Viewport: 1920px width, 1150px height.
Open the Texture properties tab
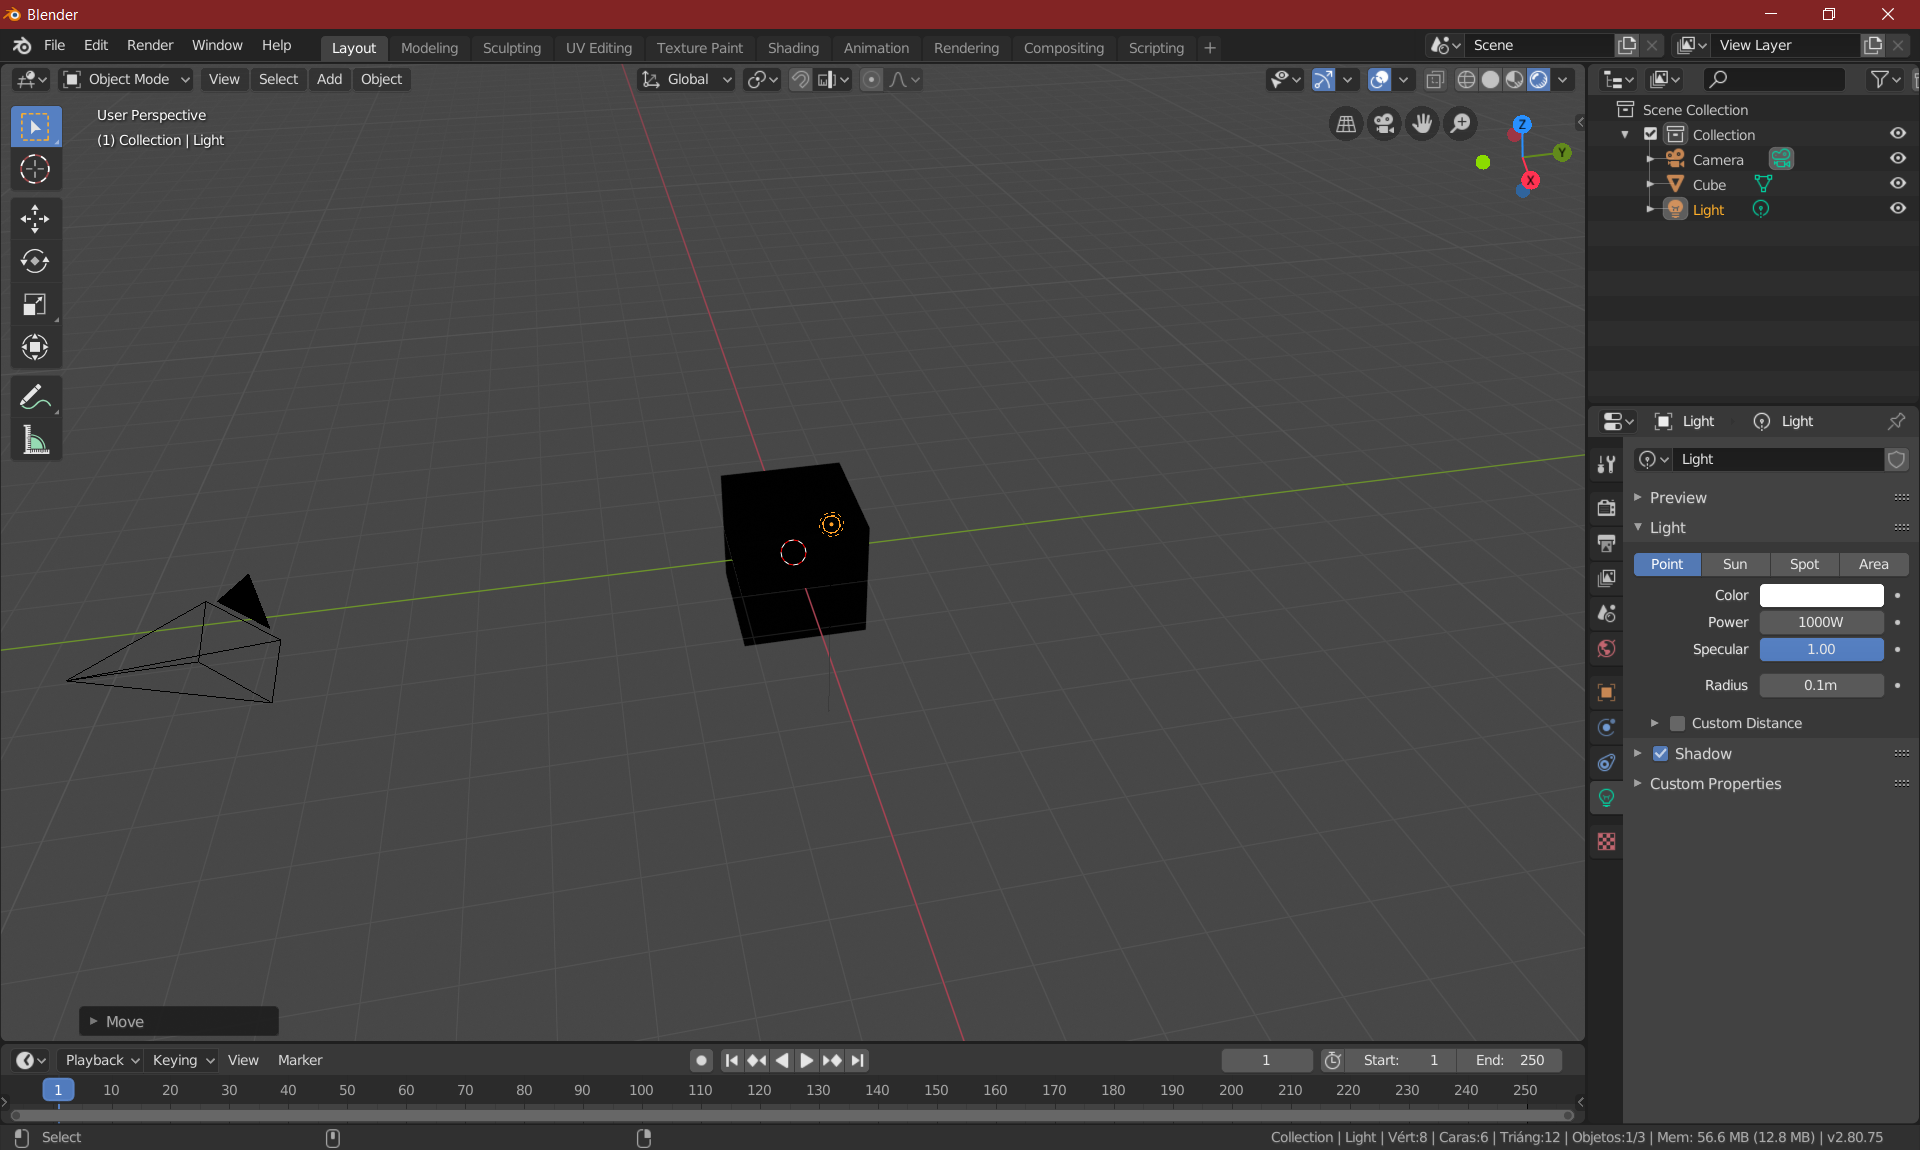[x=1606, y=841]
